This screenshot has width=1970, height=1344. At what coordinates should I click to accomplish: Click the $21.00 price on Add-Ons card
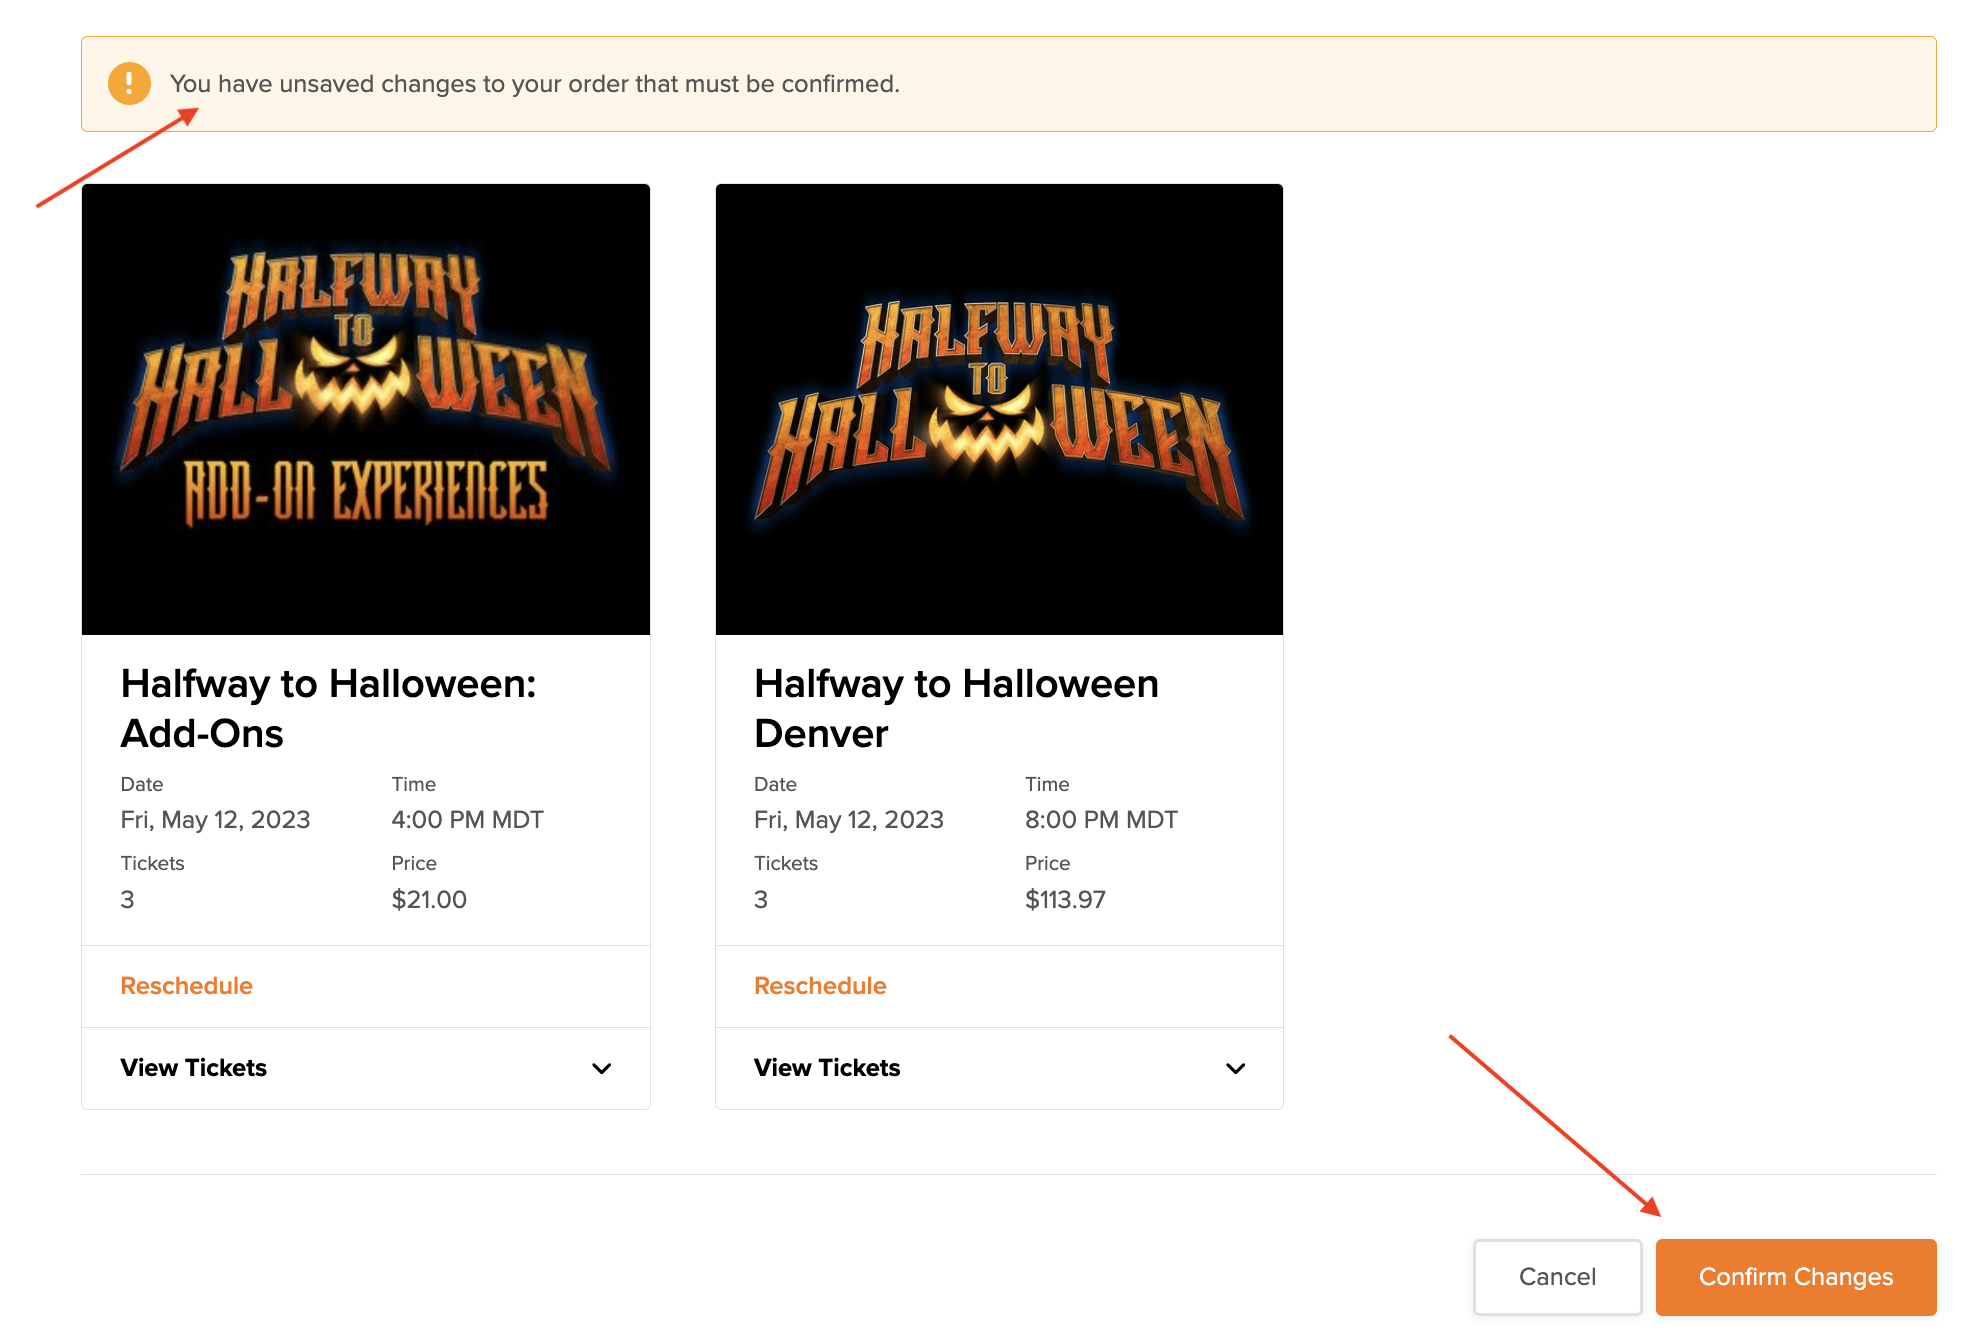(x=429, y=899)
